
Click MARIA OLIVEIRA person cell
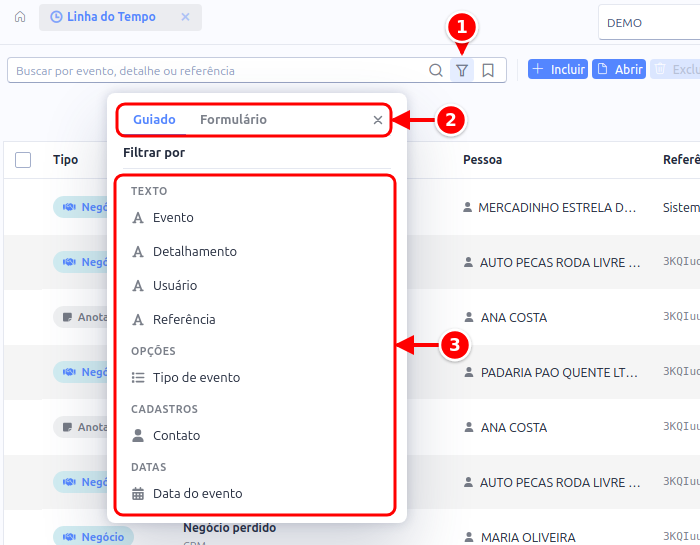519,537
